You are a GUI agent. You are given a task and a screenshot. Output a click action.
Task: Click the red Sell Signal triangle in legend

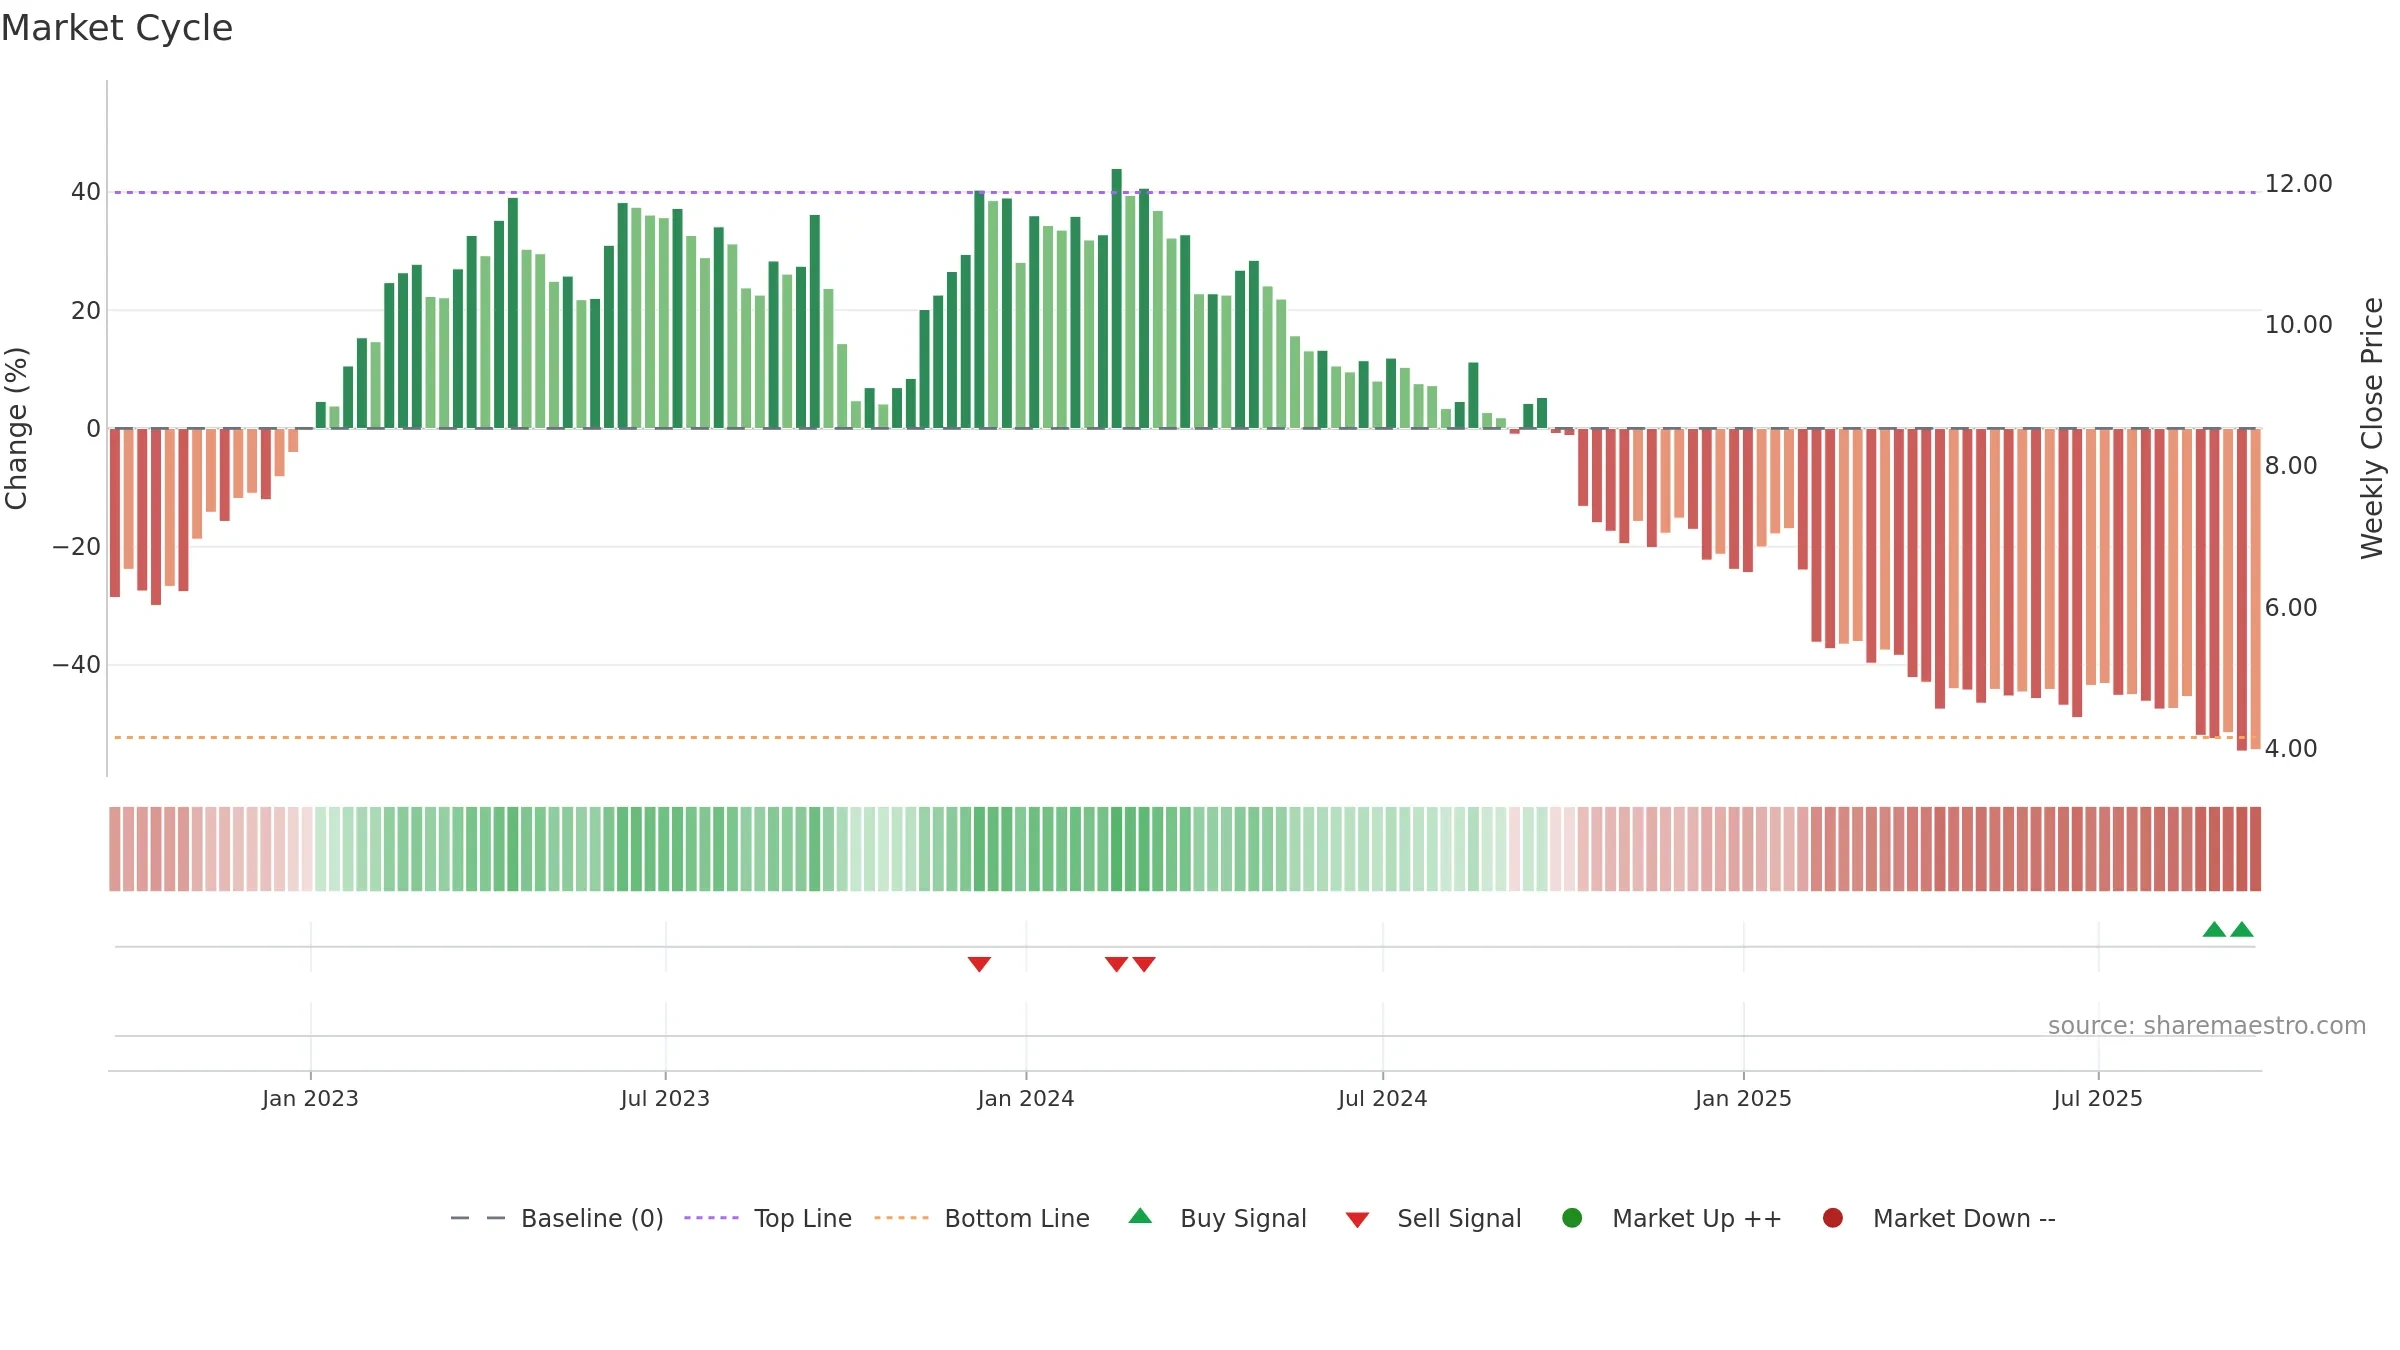click(1357, 1220)
